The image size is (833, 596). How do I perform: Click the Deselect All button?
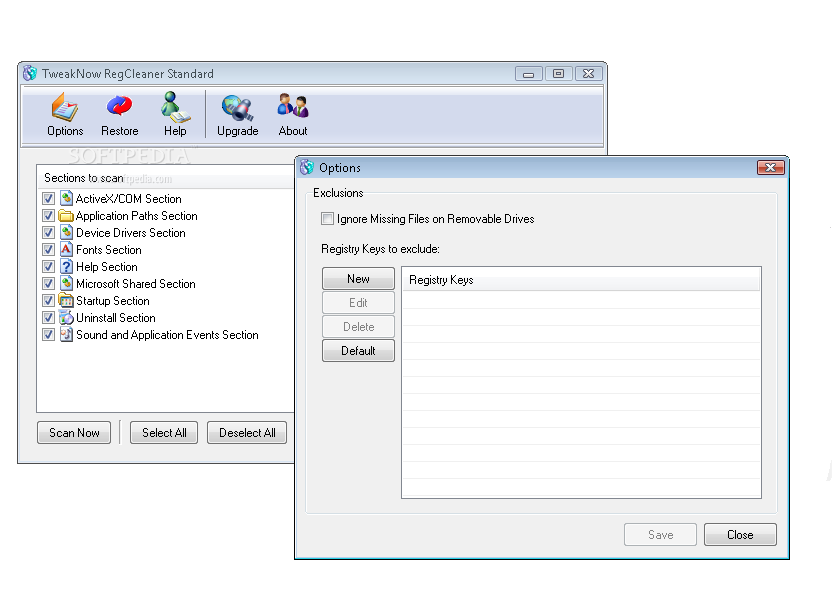tap(247, 433)
